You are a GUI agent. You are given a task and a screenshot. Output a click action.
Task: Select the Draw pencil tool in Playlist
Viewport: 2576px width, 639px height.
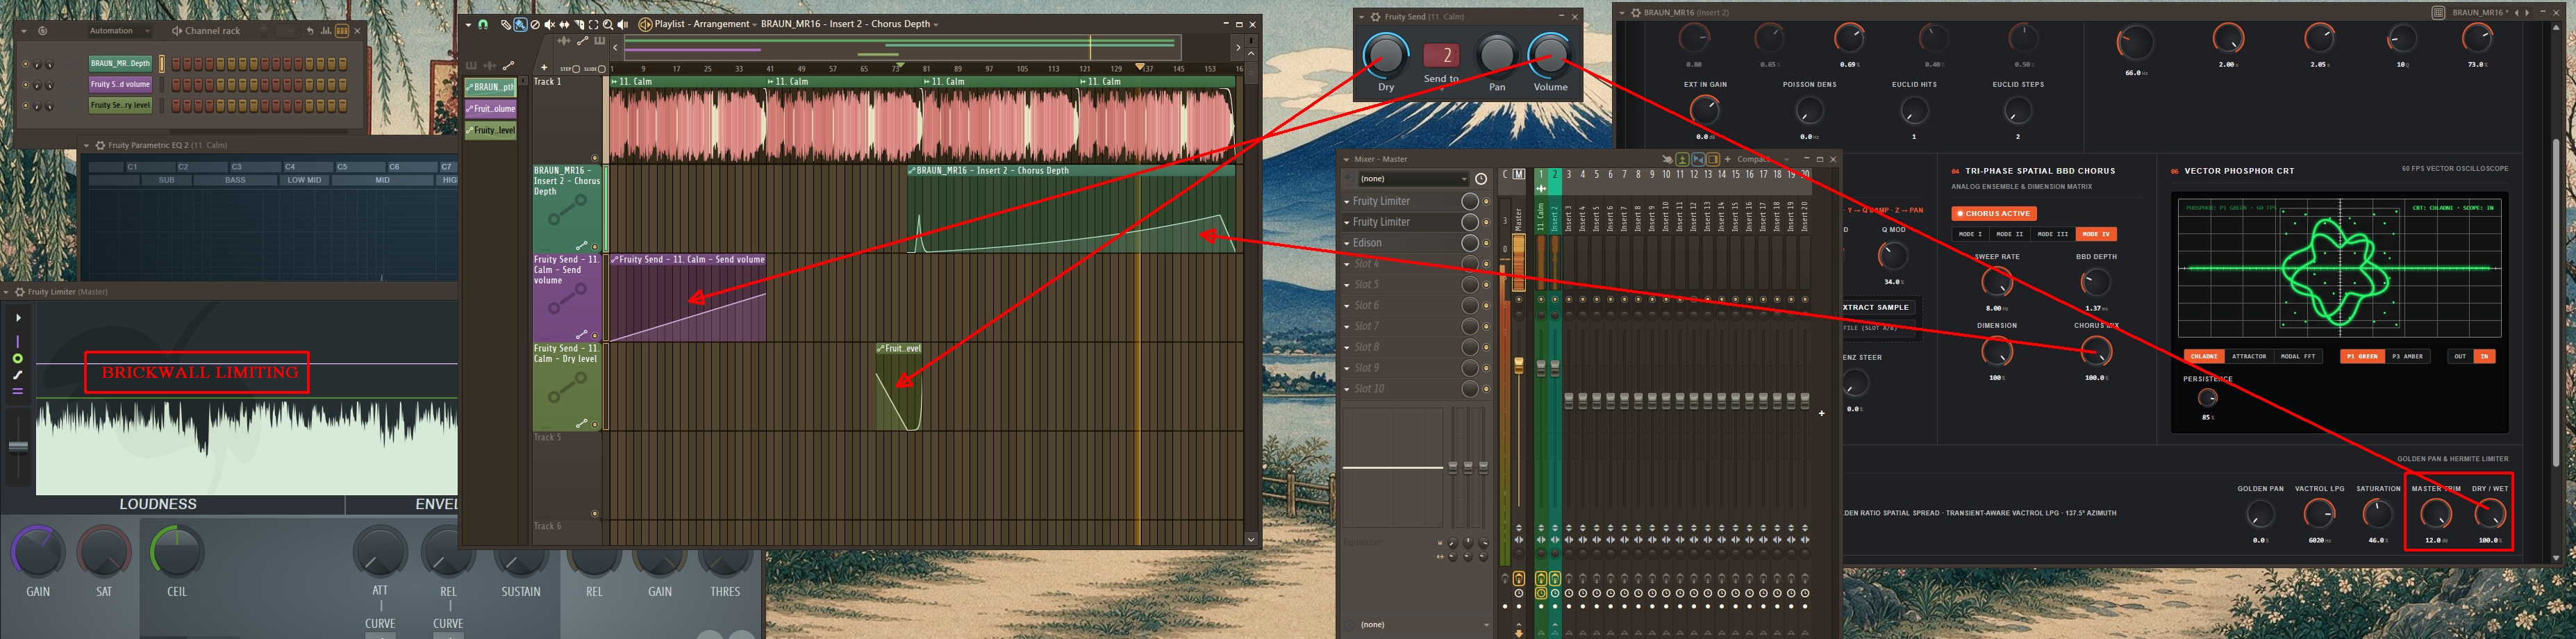506,24
